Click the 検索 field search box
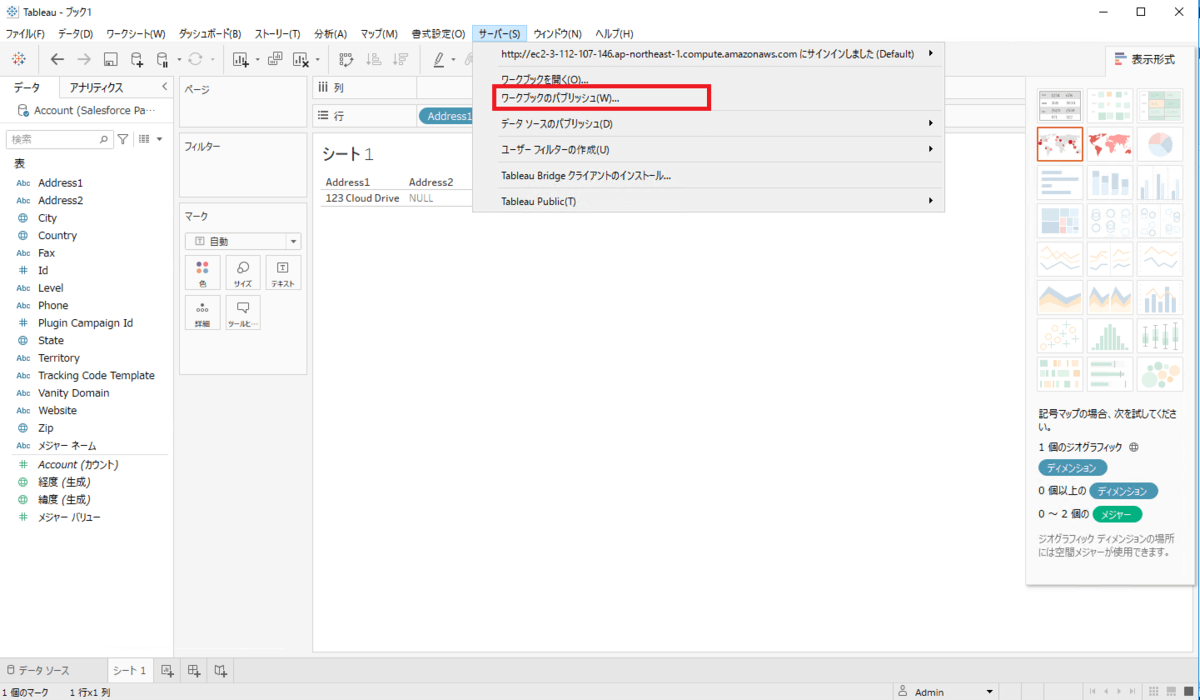The image size is (1200, 700). click(58, 139)
